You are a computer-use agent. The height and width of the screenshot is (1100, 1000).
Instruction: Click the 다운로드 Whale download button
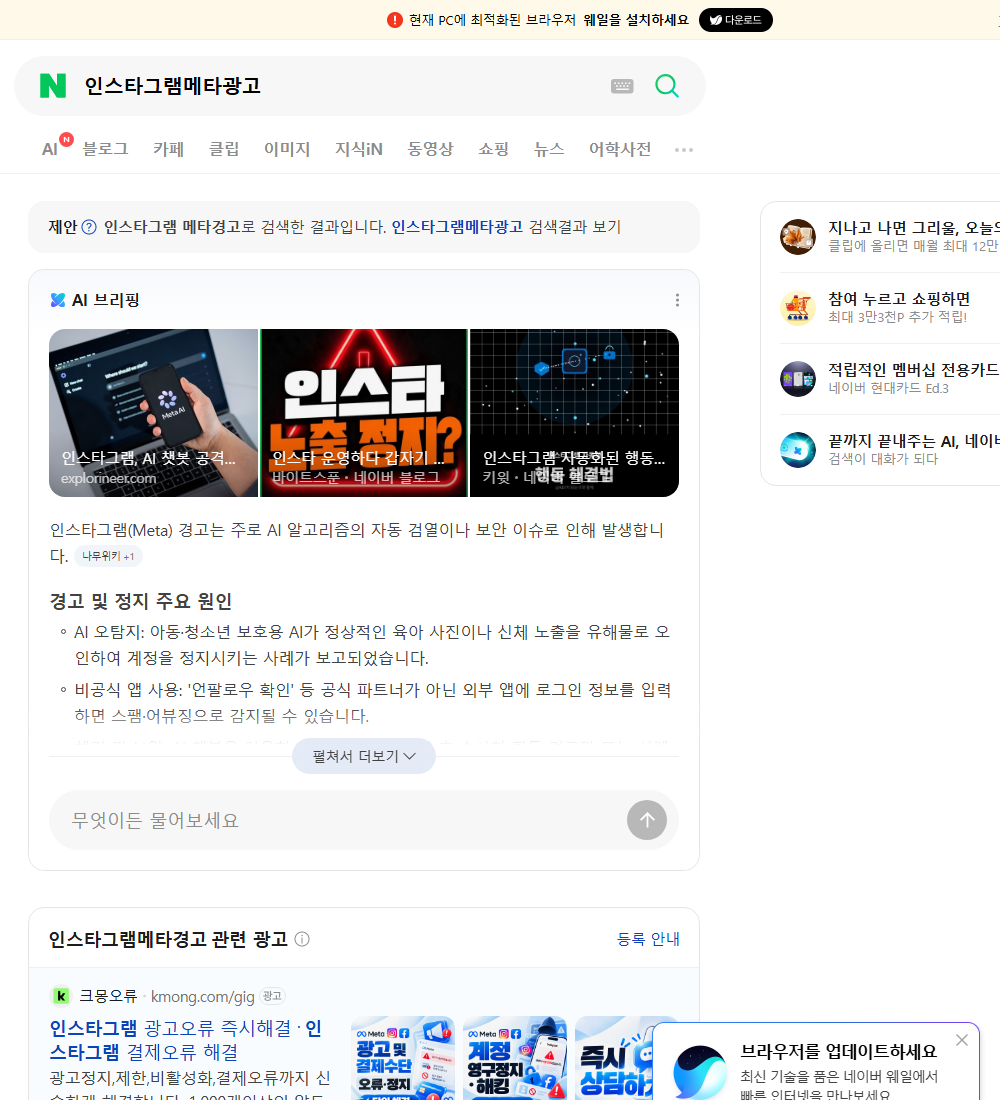click(x=735, y=20)
